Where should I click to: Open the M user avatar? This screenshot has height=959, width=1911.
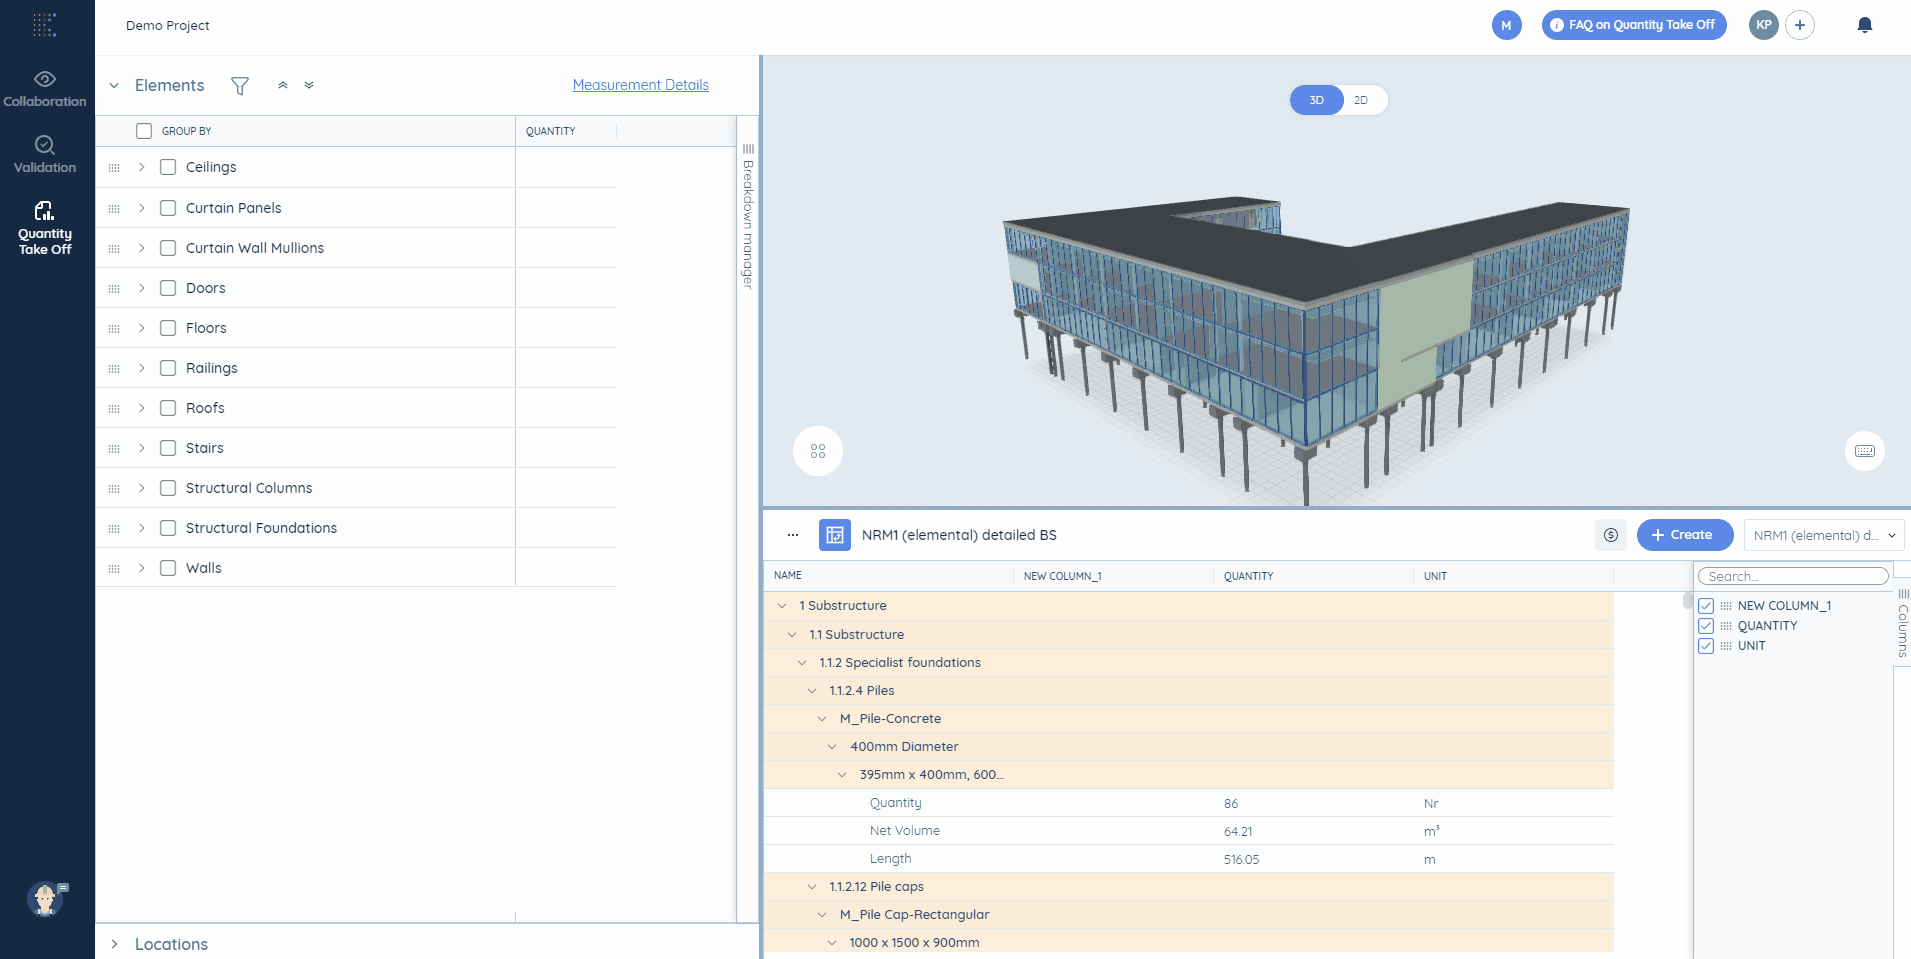pos(1507,25)
